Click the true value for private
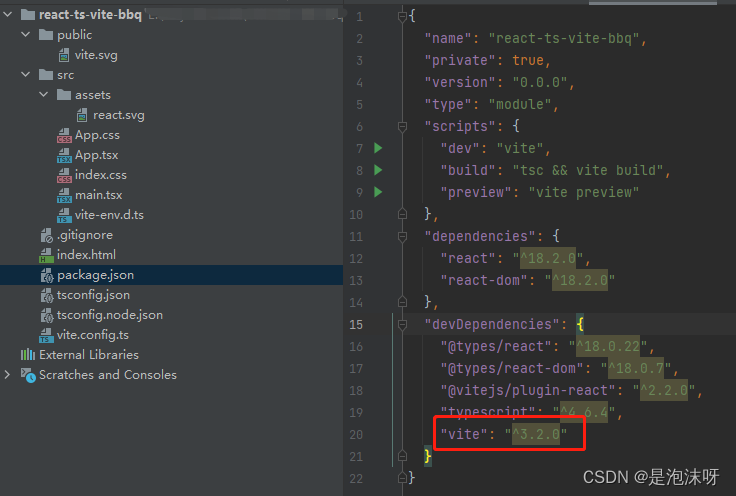This screenshot has width=736, height=496. click(528, 61)
